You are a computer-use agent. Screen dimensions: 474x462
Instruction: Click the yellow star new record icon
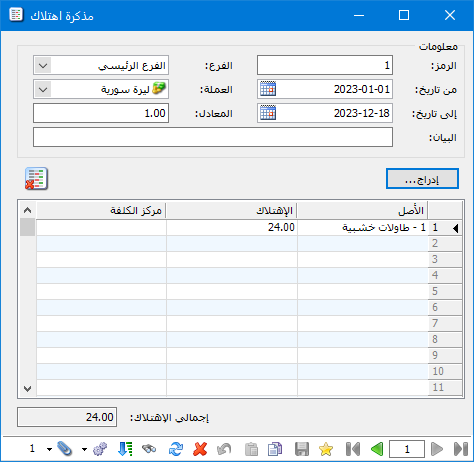[x=326, y=449]
